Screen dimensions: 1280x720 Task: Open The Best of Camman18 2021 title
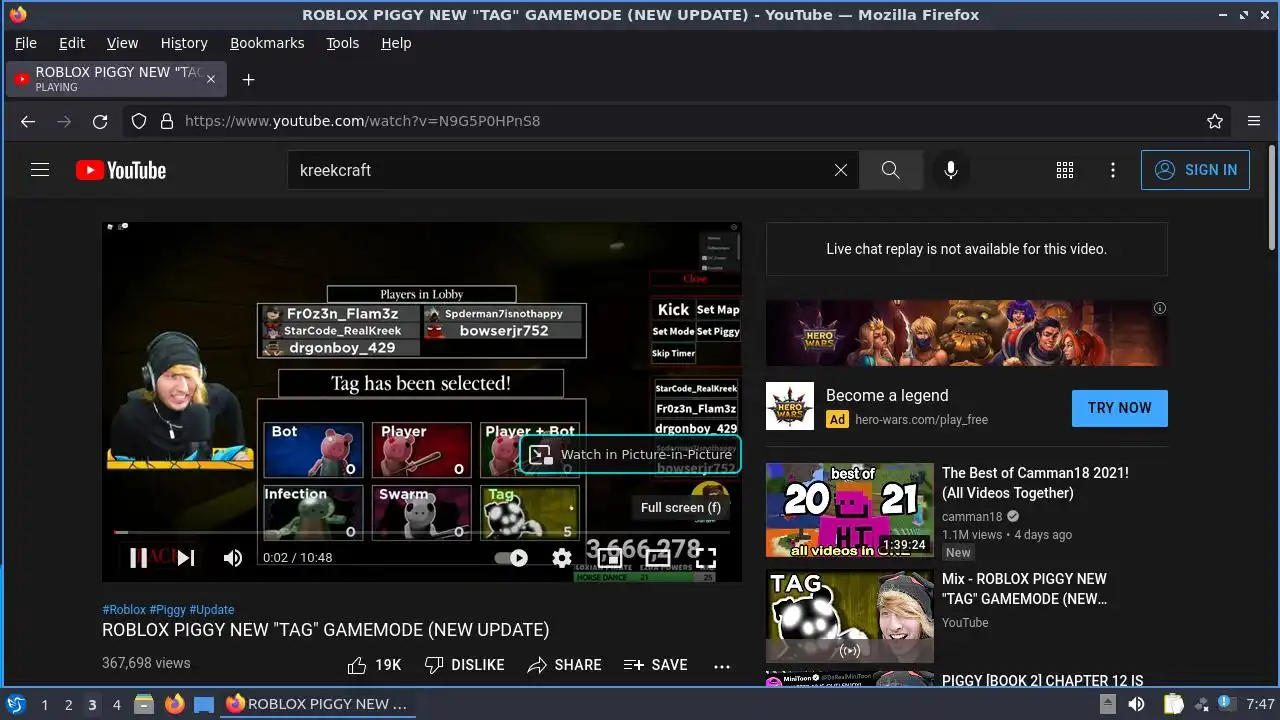(1035, 483)
